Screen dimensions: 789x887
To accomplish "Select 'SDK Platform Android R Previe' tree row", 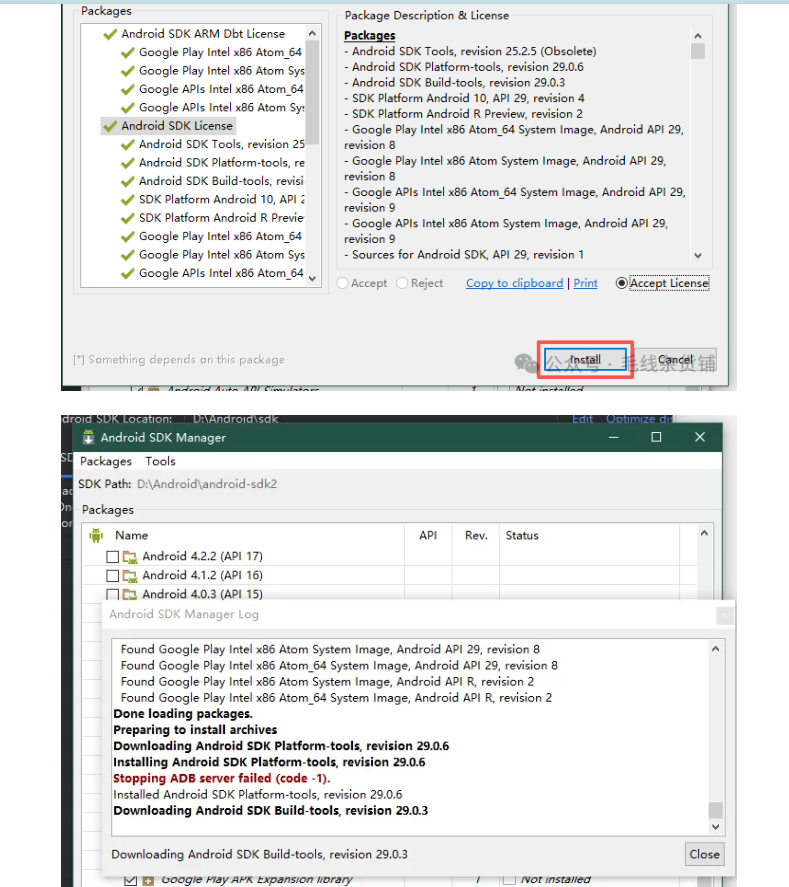I will tap(221, 218).
